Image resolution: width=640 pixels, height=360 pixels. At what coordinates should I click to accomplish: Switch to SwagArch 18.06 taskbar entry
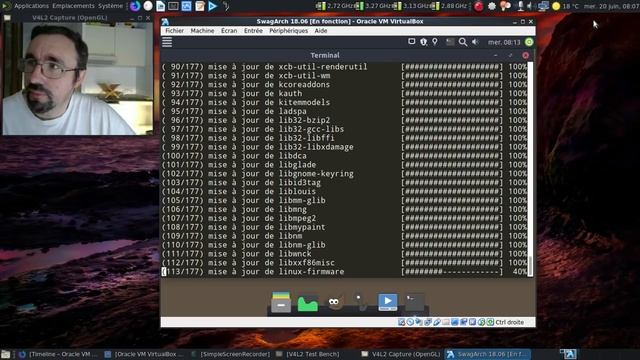[487, 354]
